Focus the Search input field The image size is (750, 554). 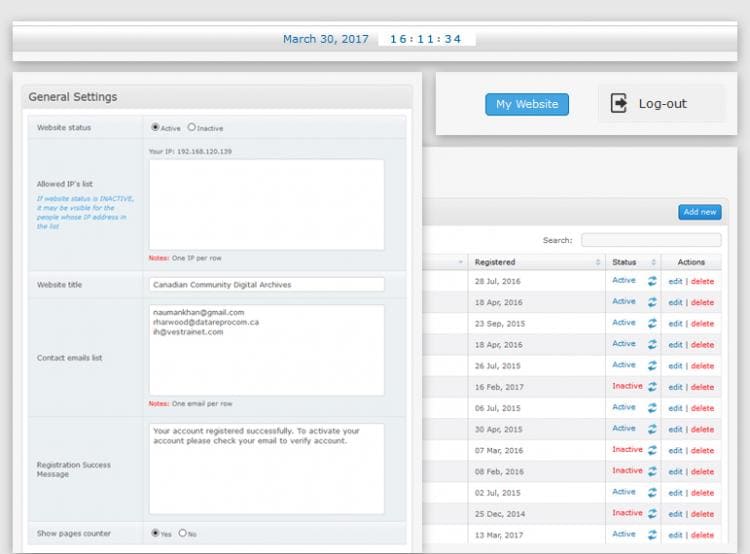(650, 240)
